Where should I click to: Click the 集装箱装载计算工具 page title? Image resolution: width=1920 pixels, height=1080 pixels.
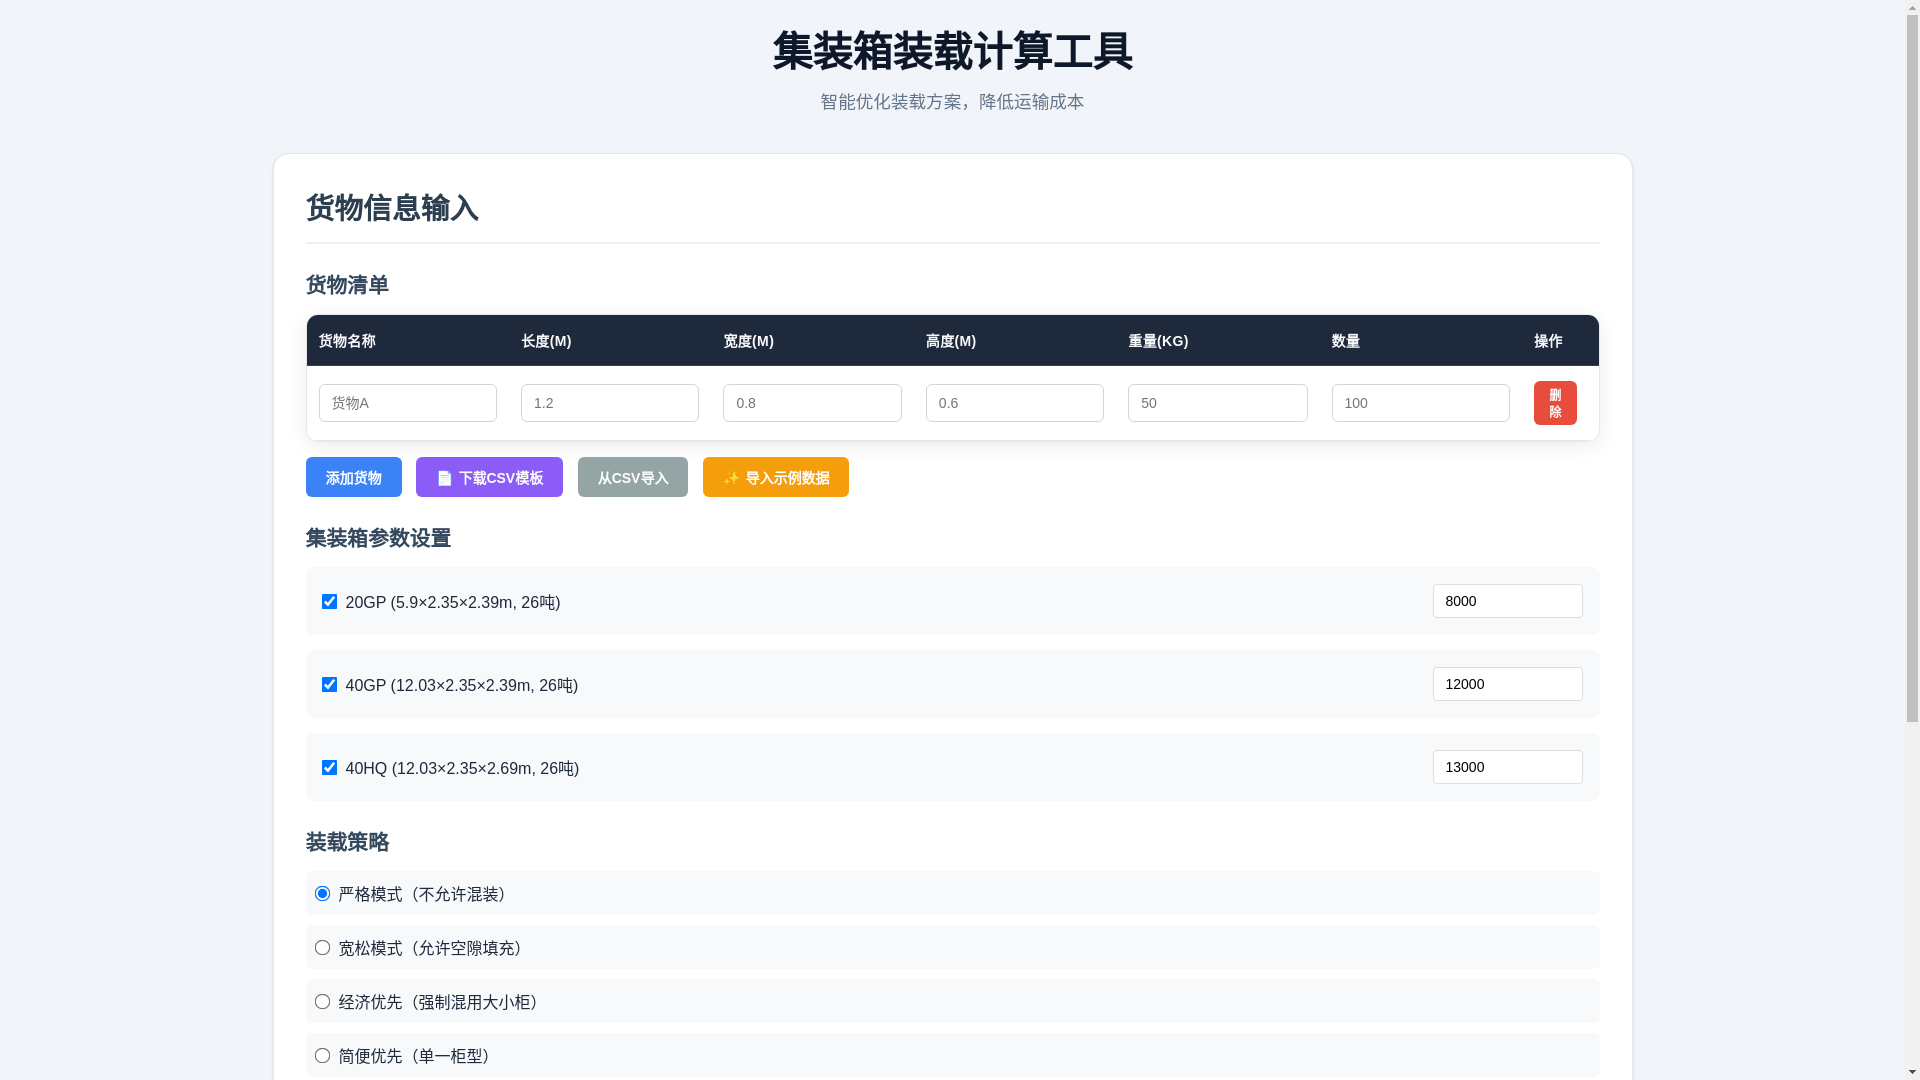point(953,51)
